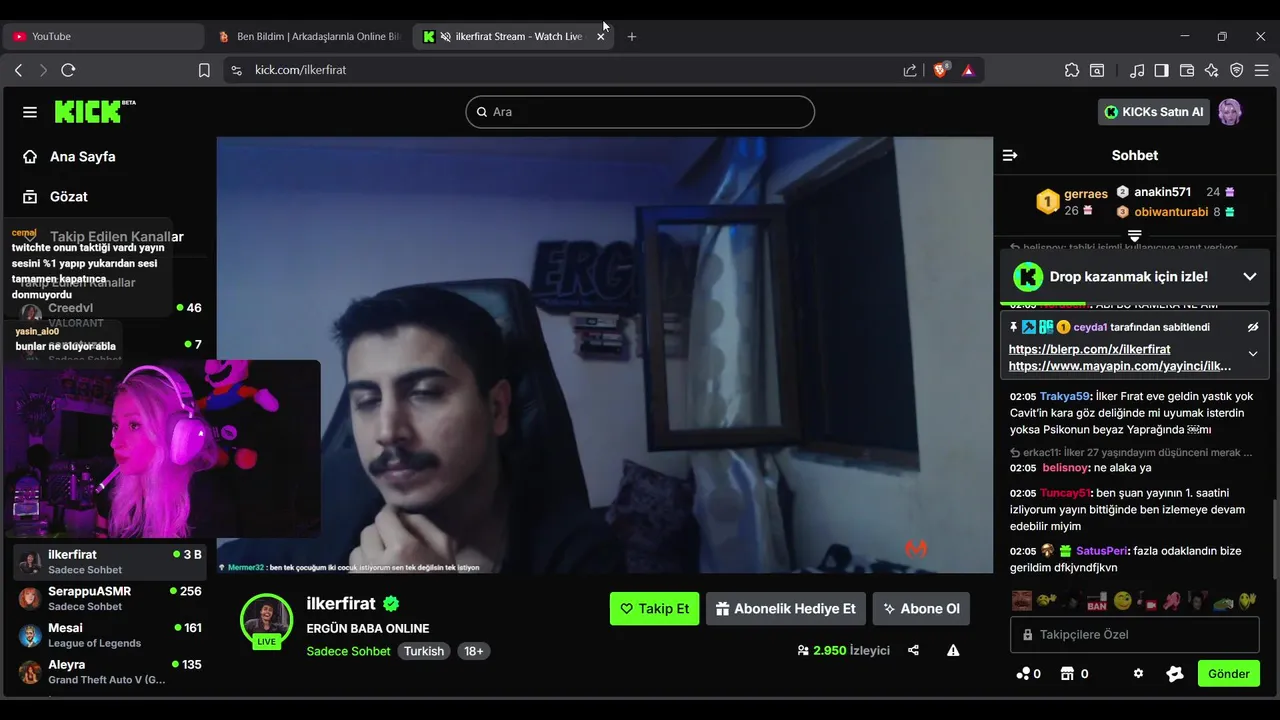Open the Brave Wallet icon
The height and width of the screenshot is (720, 1280).
1187,70
